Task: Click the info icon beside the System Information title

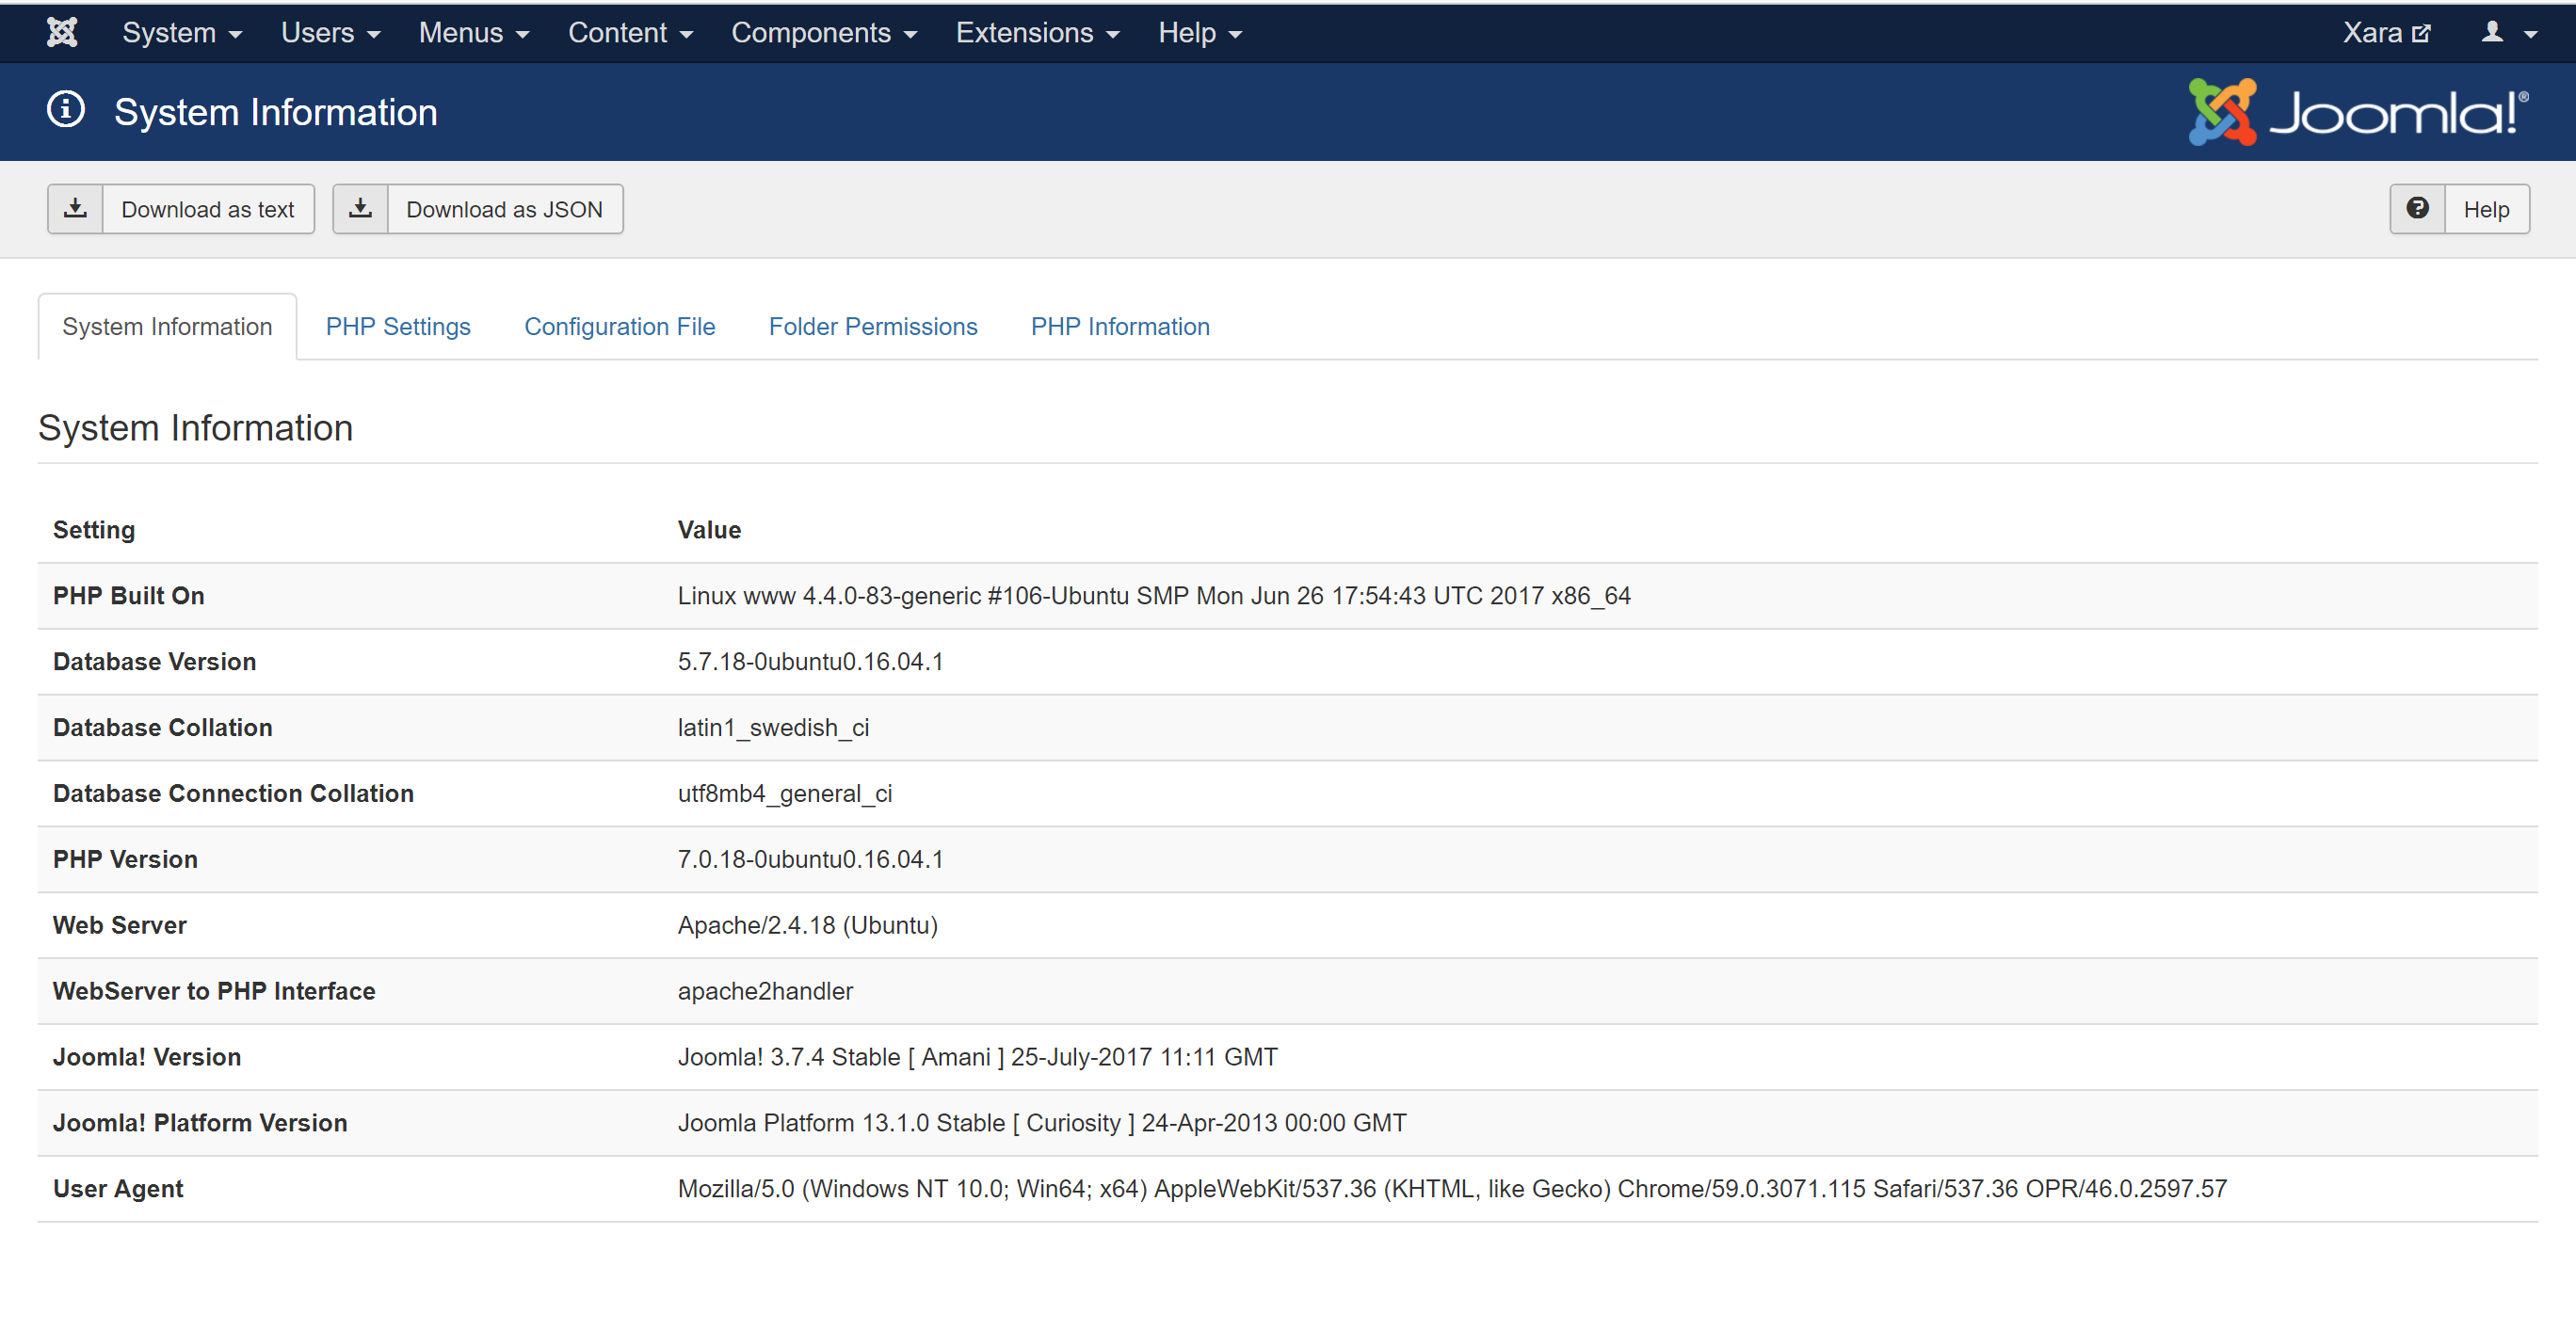Action: point(66,110)
